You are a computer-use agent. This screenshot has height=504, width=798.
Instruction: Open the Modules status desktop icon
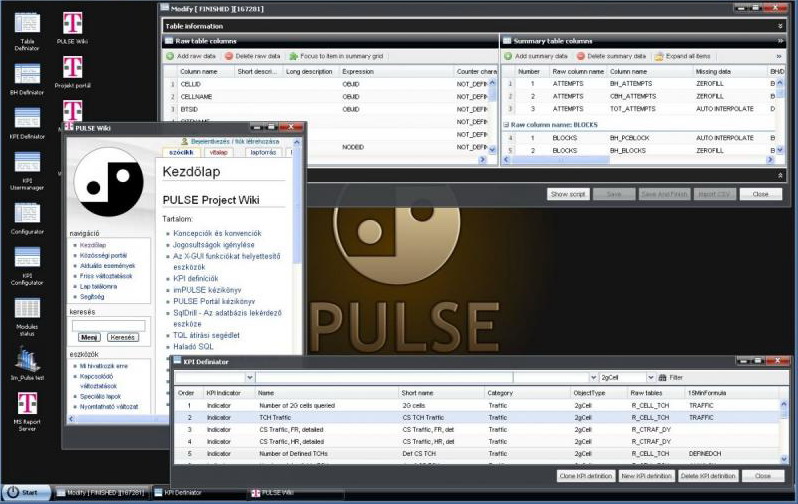[27, 310]
